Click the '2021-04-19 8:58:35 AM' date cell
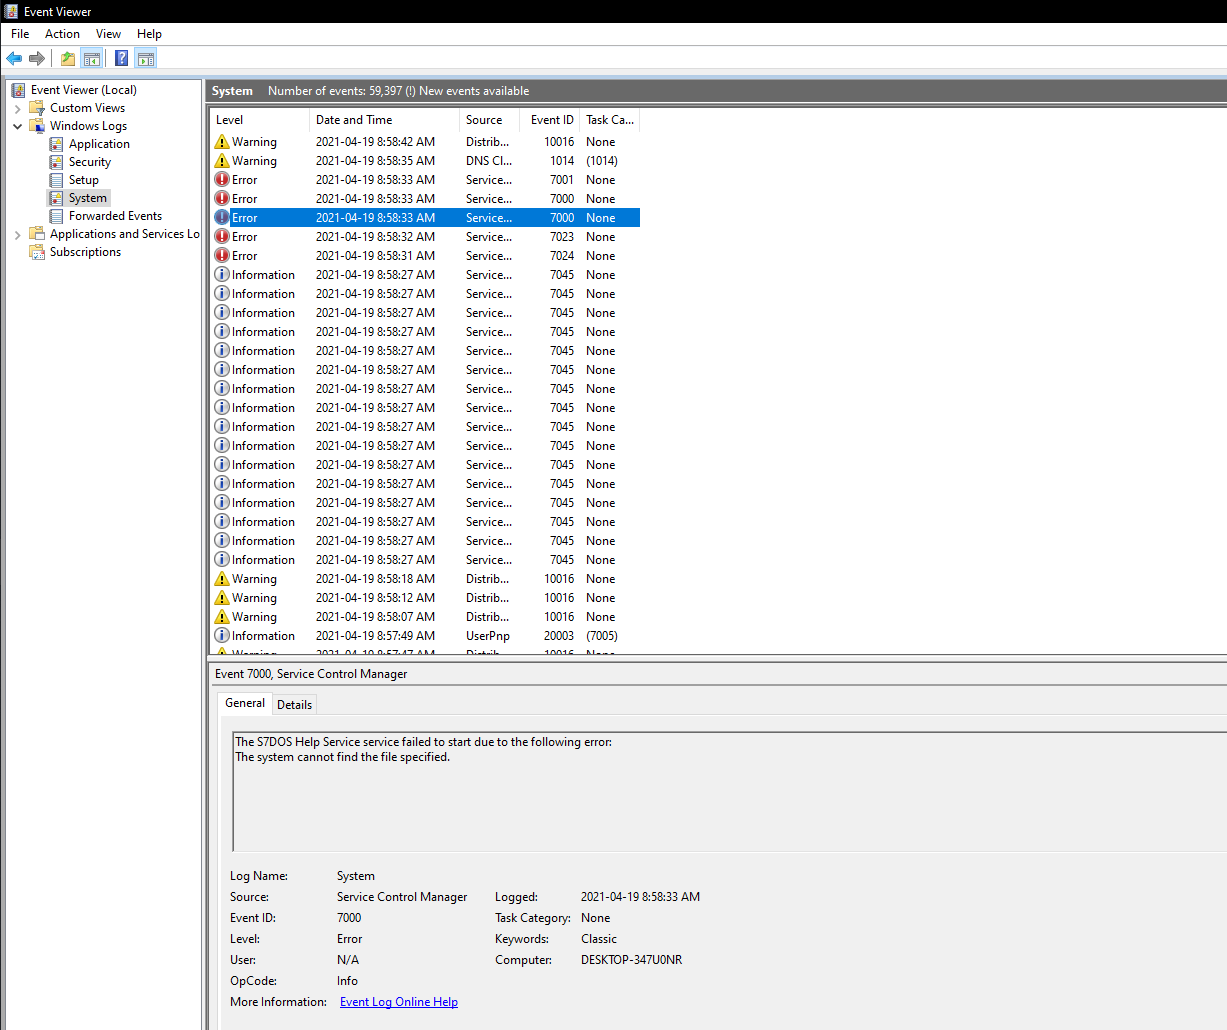The image size is (1227, 1030). 375,161
